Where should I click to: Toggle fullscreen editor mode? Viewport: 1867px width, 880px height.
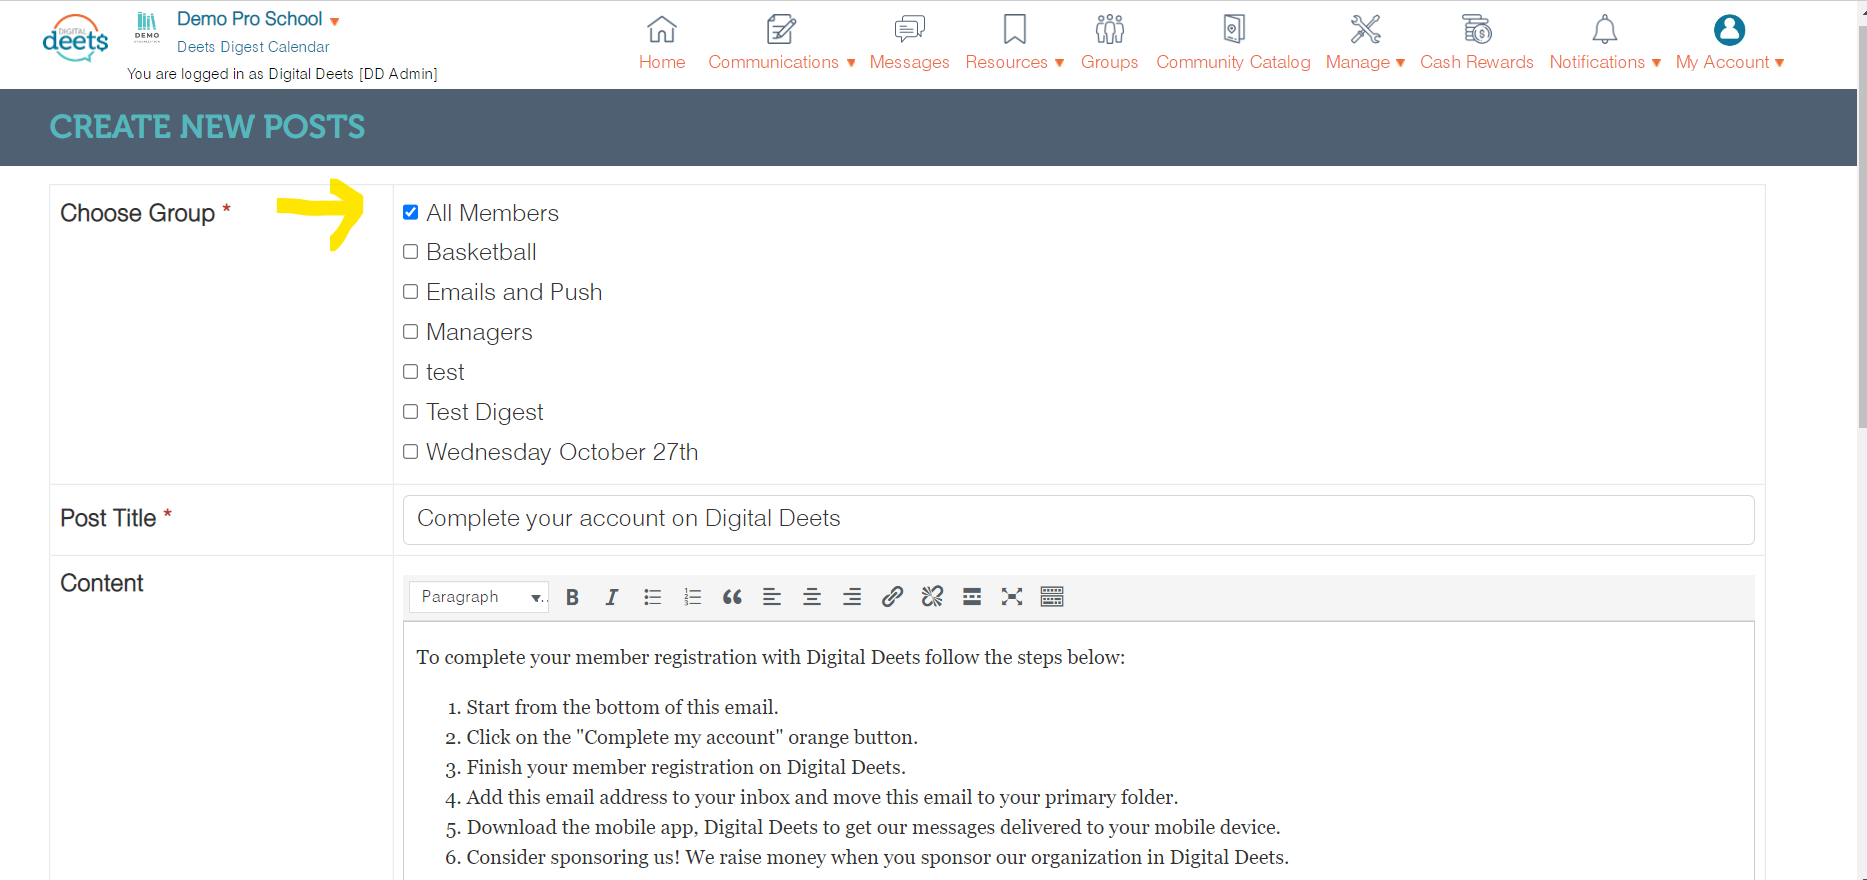coord(1012,597)
